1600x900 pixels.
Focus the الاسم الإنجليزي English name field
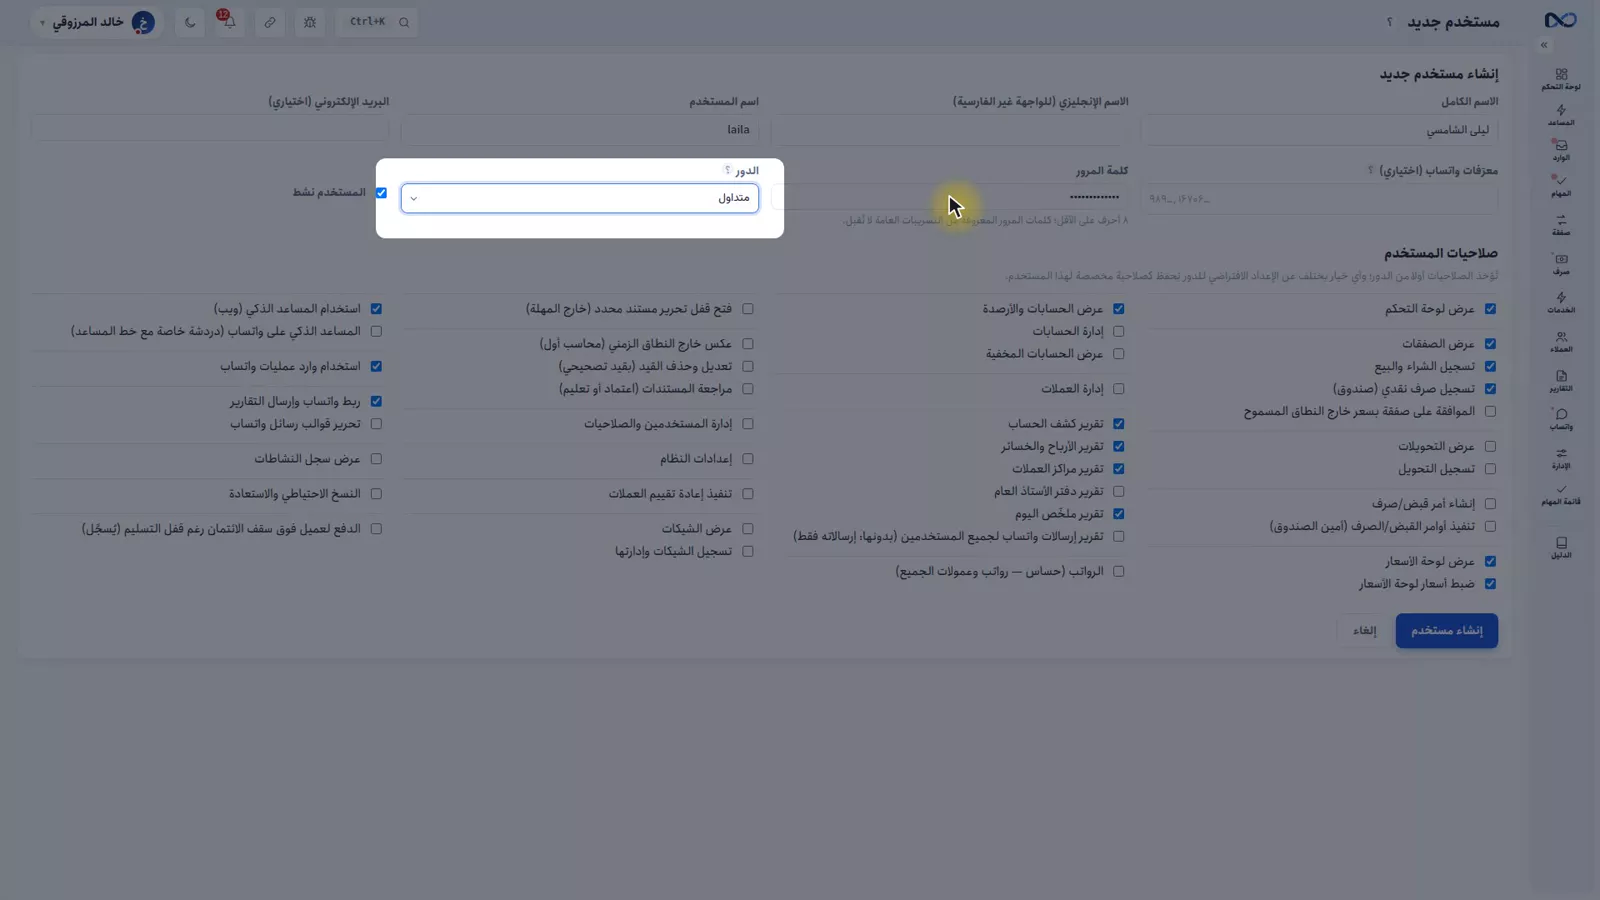pos(950,130)
